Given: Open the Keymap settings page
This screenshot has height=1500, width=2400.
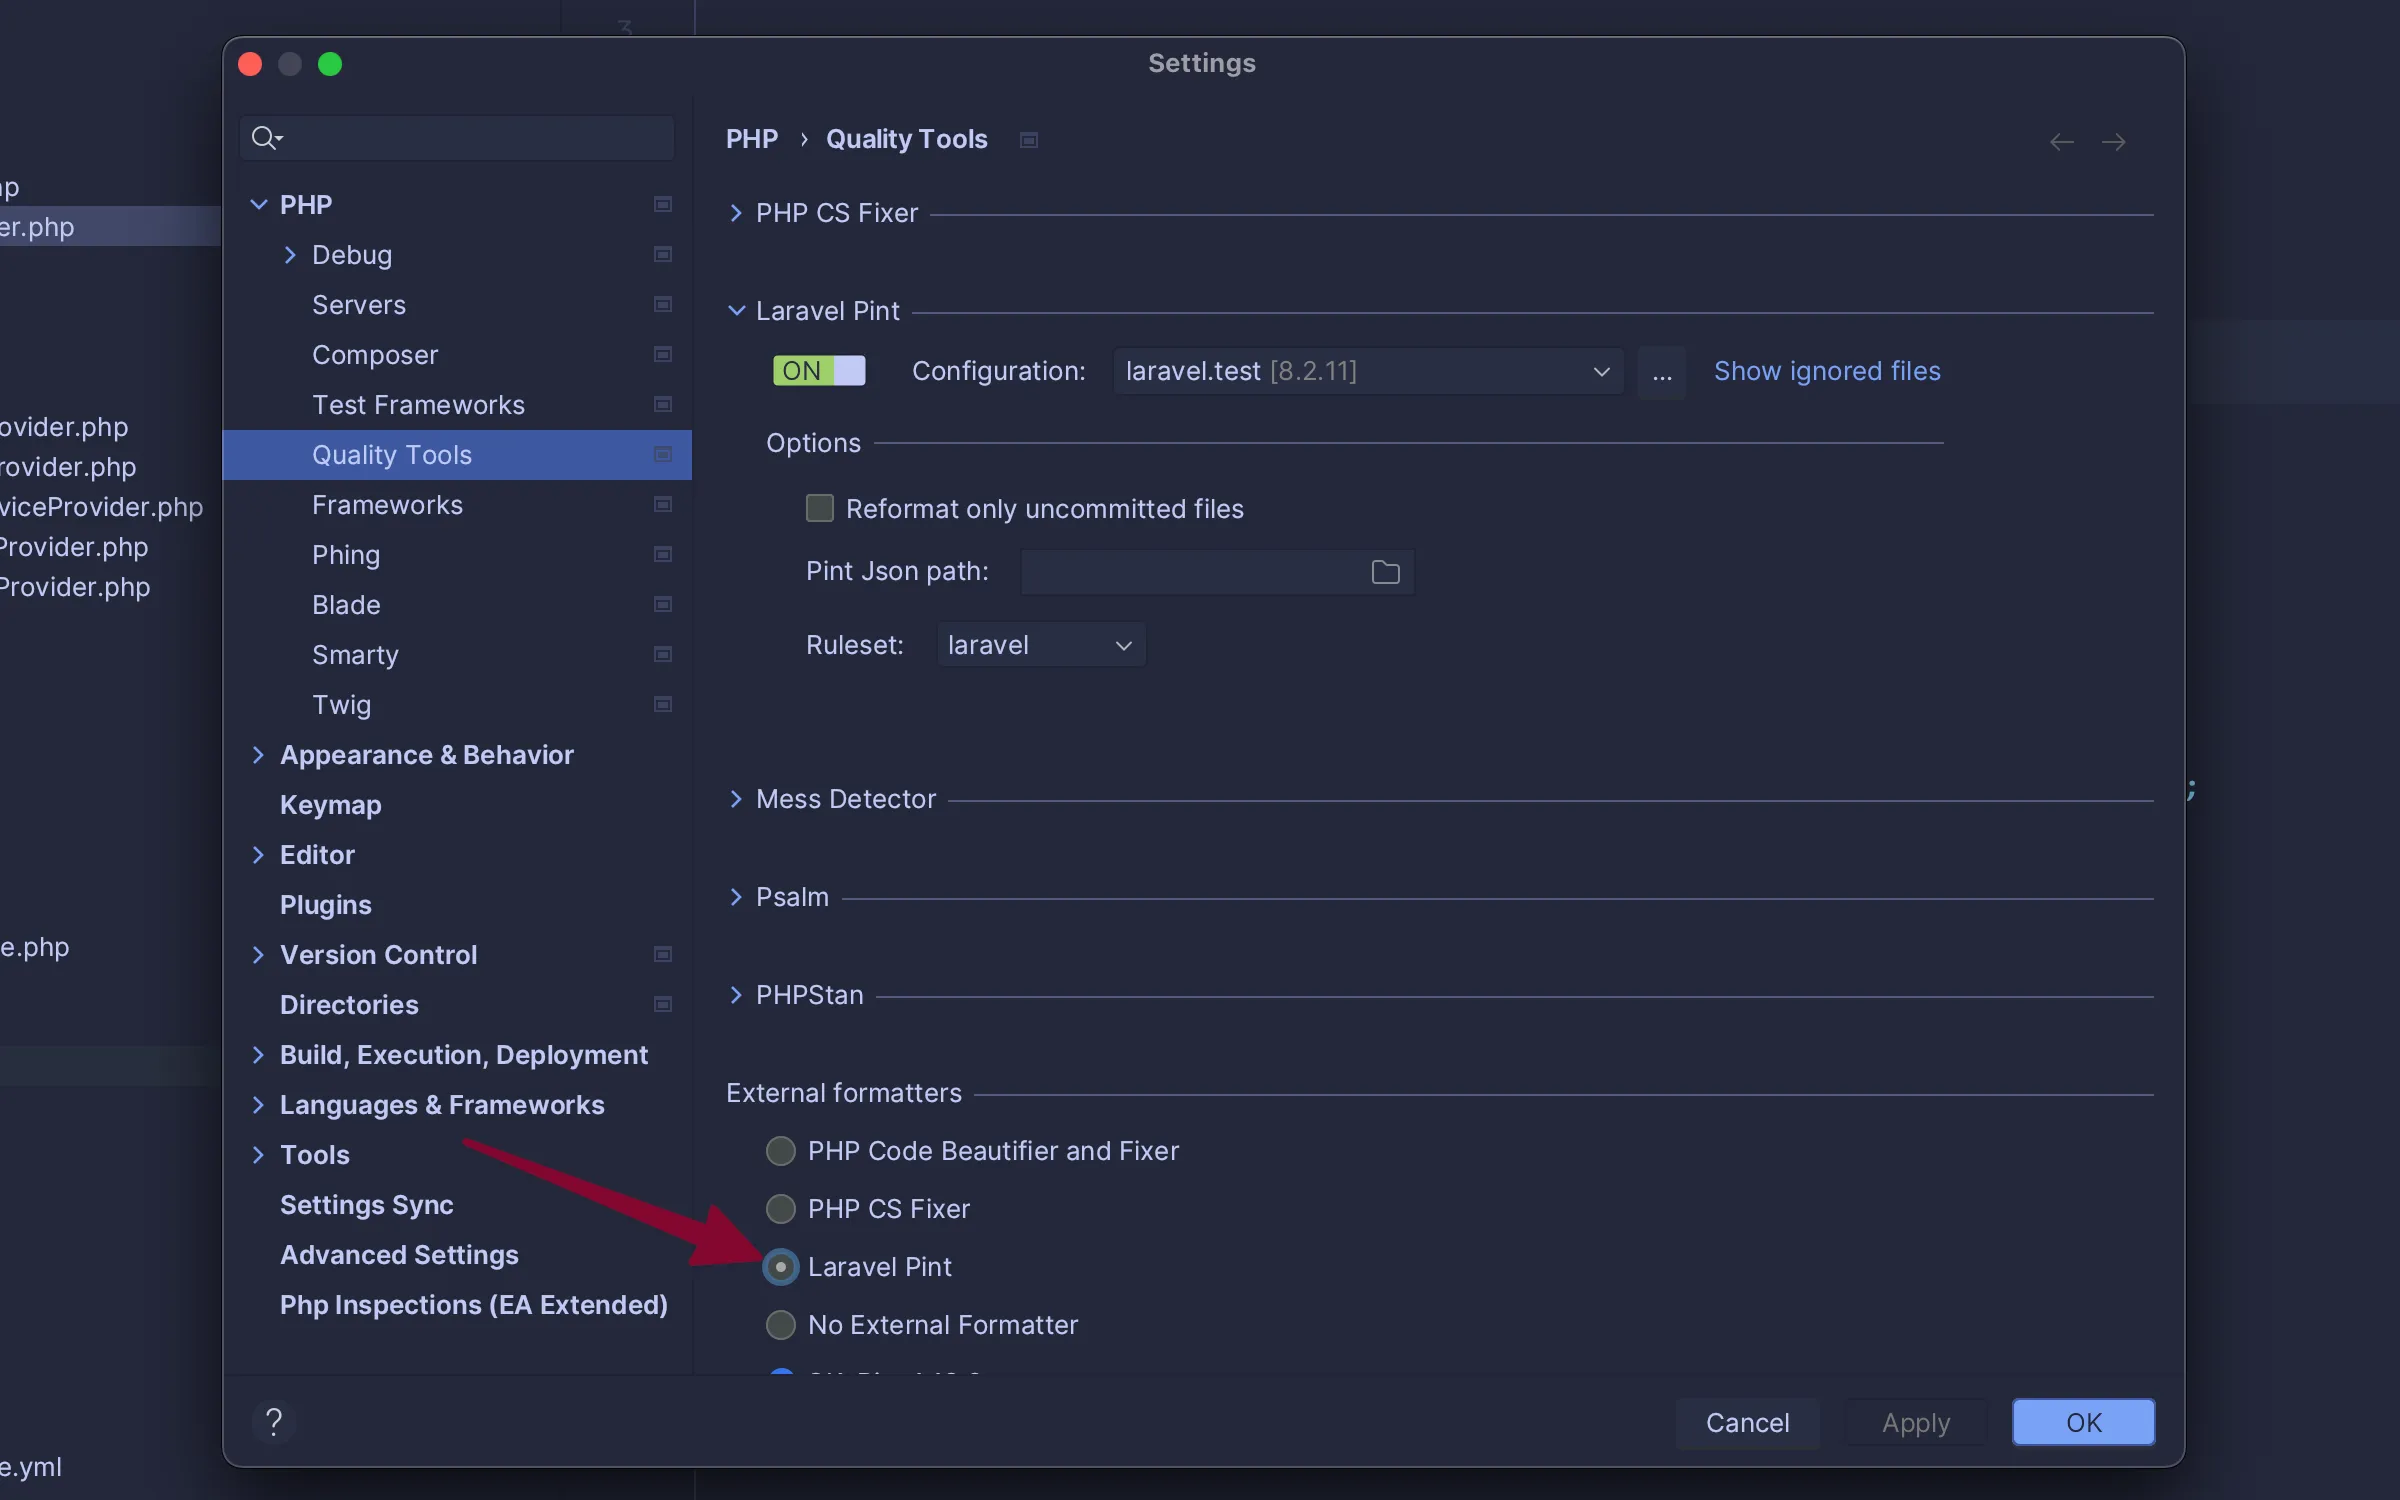Looking at the screenshot, I should pos(330,805).
